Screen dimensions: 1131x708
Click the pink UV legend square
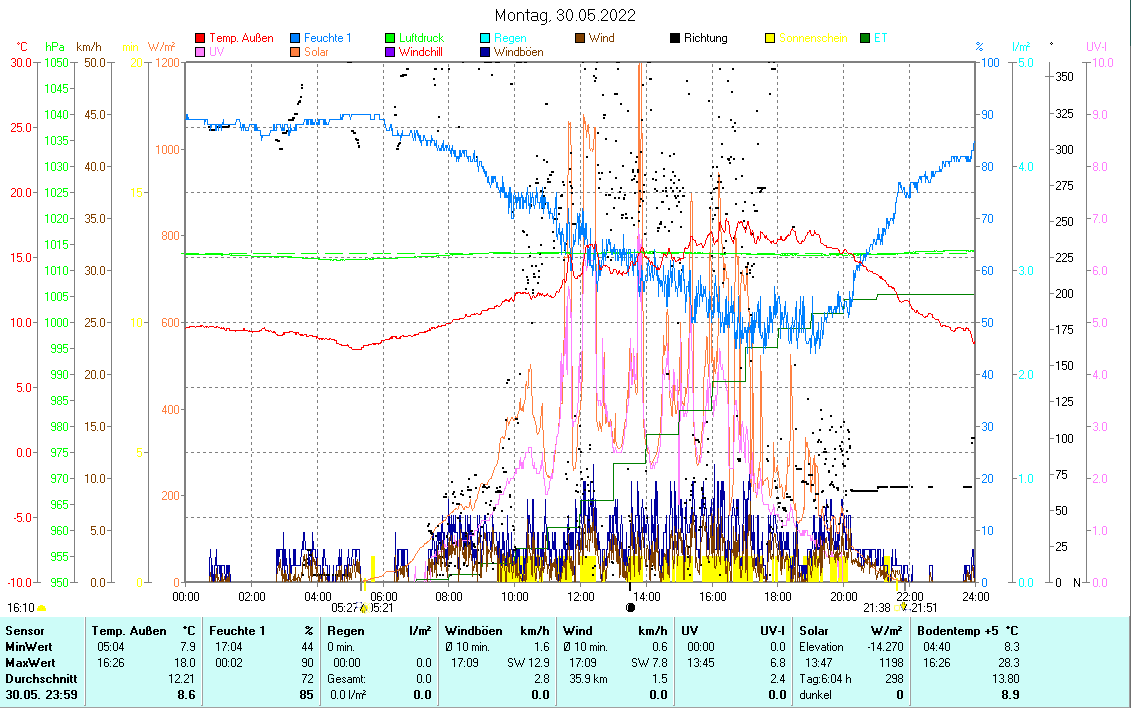pos(200,51)
